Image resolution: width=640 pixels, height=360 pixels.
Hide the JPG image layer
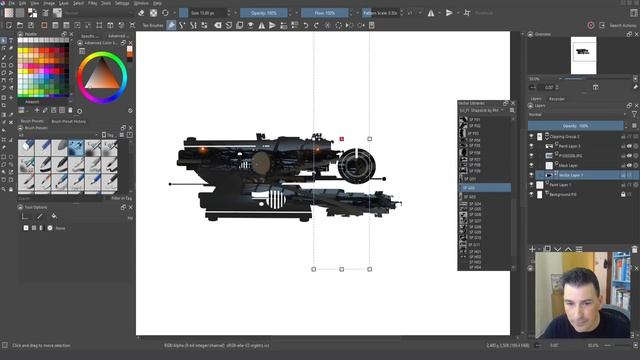(x=531, y=156)
